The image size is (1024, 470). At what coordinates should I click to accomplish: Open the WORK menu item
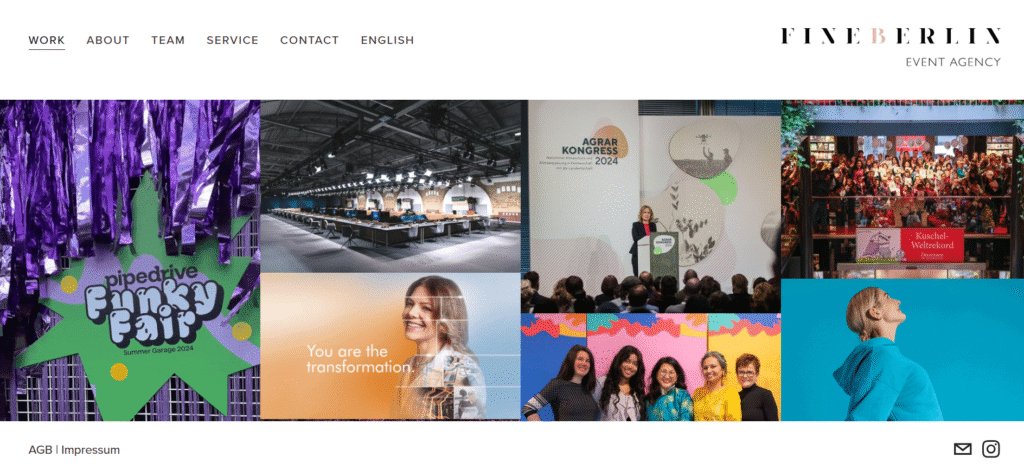(46, 40)
